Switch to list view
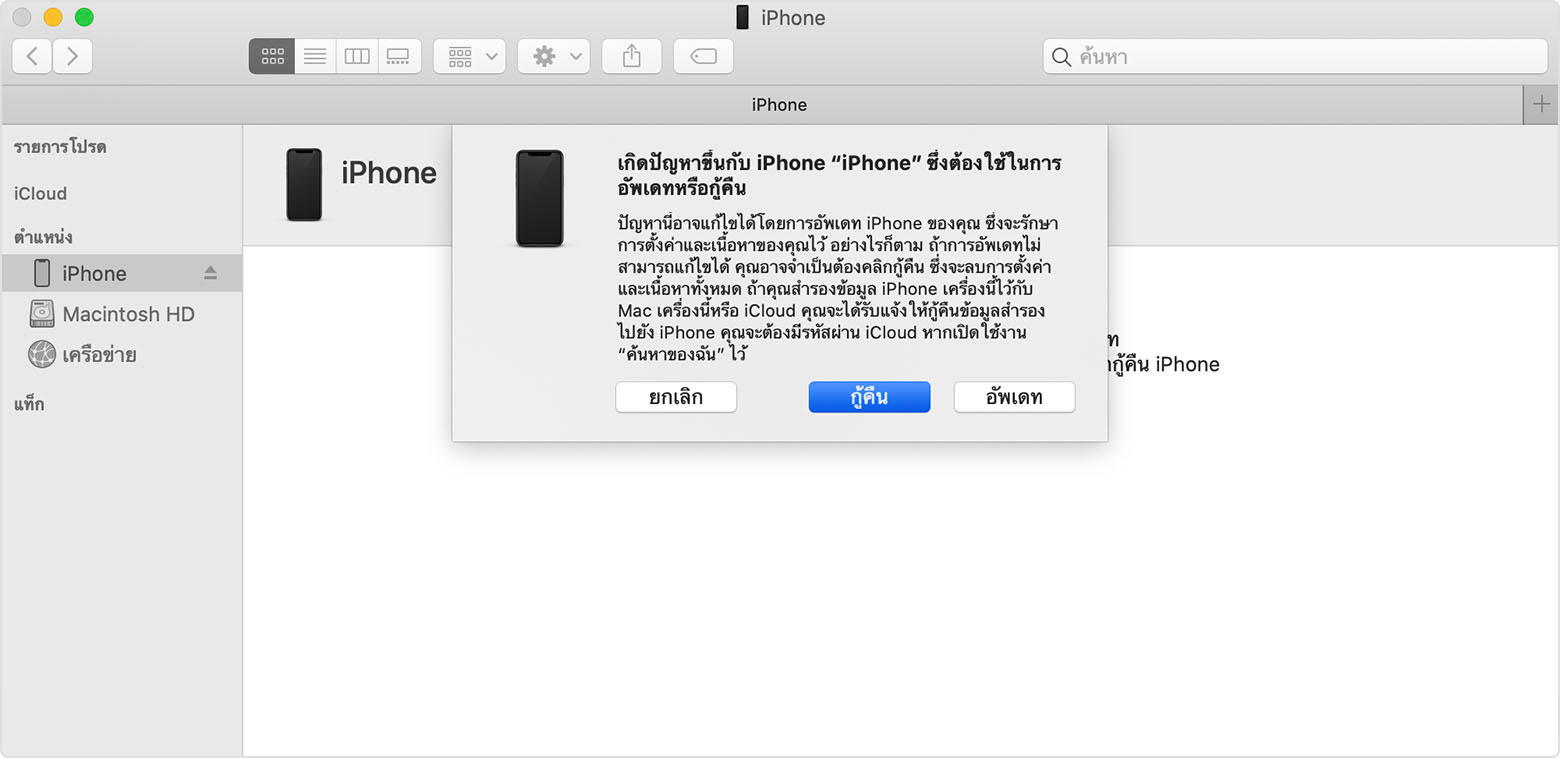This screenshot has height=758, width=1560. click(315, 57)
